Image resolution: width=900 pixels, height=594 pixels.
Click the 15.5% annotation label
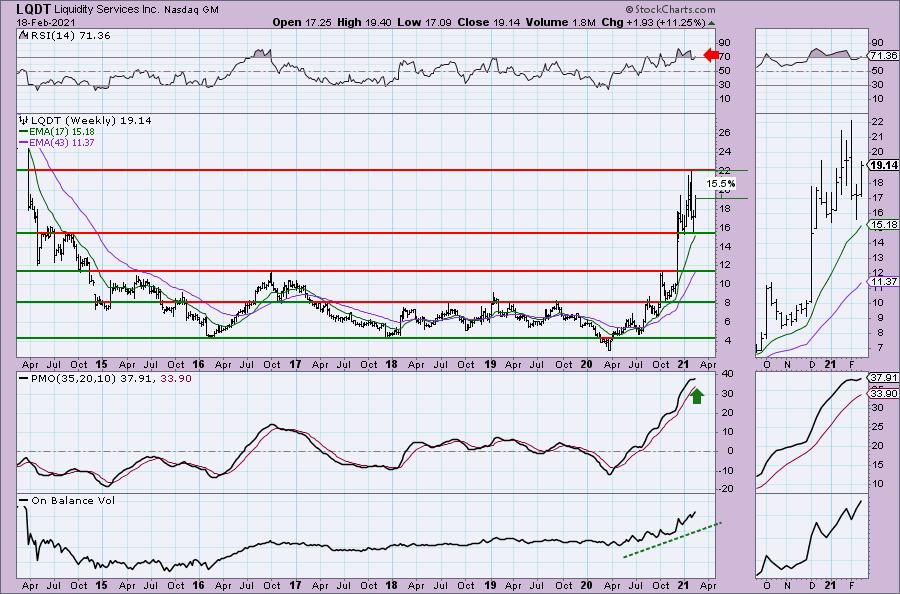[720, 184]
